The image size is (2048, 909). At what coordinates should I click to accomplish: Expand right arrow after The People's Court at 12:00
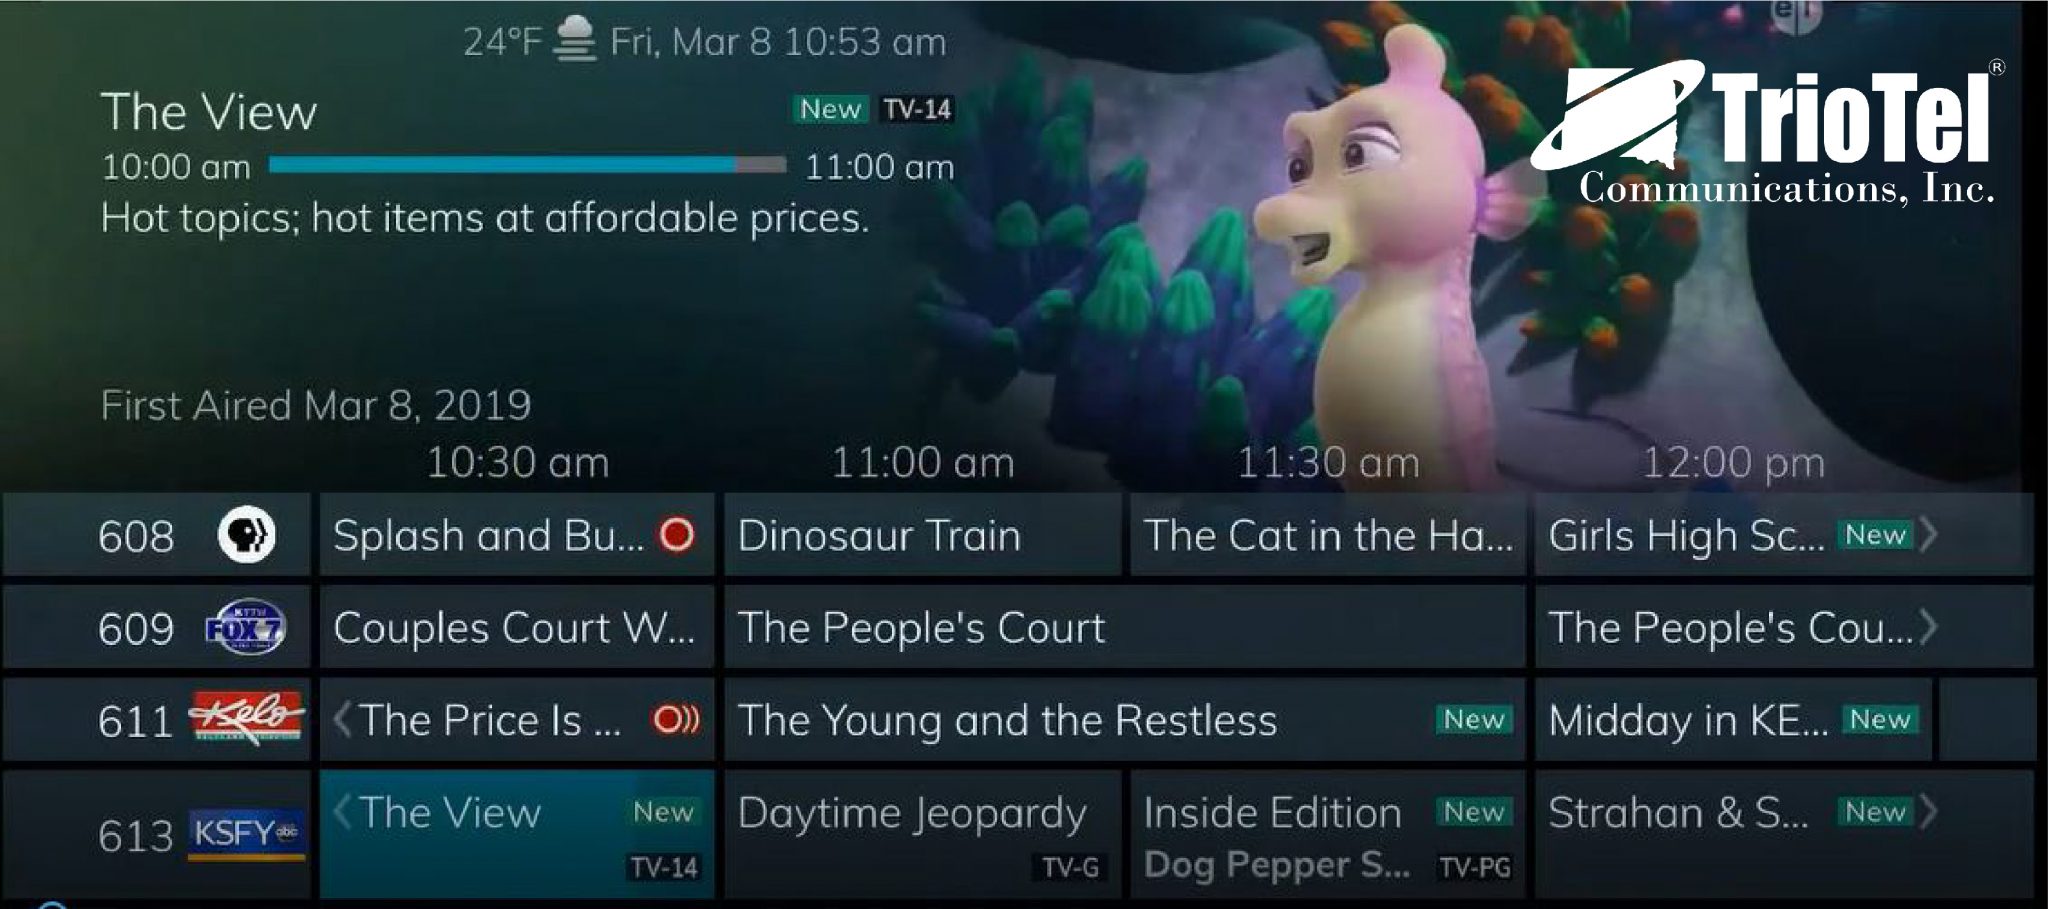coord(1929,627)
